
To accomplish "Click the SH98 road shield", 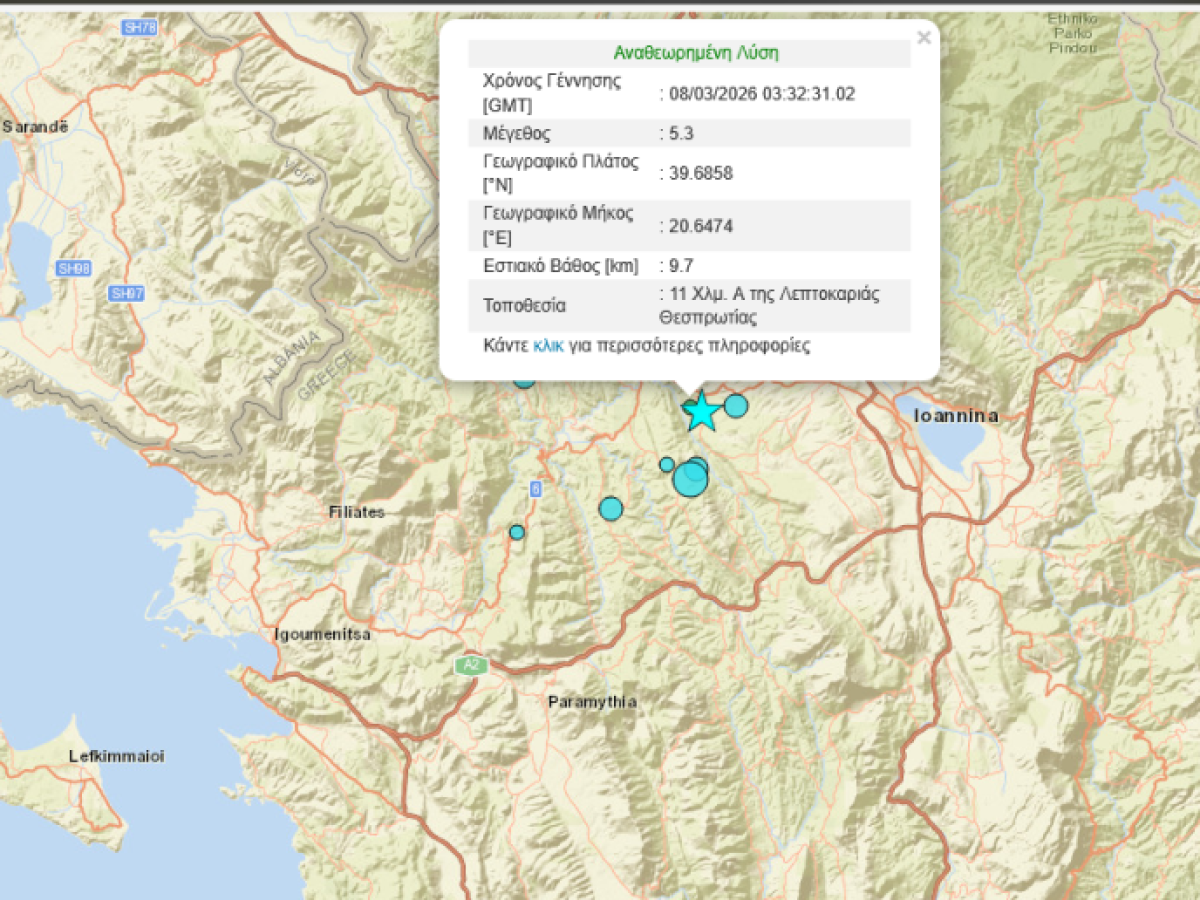I will (72, 269).
